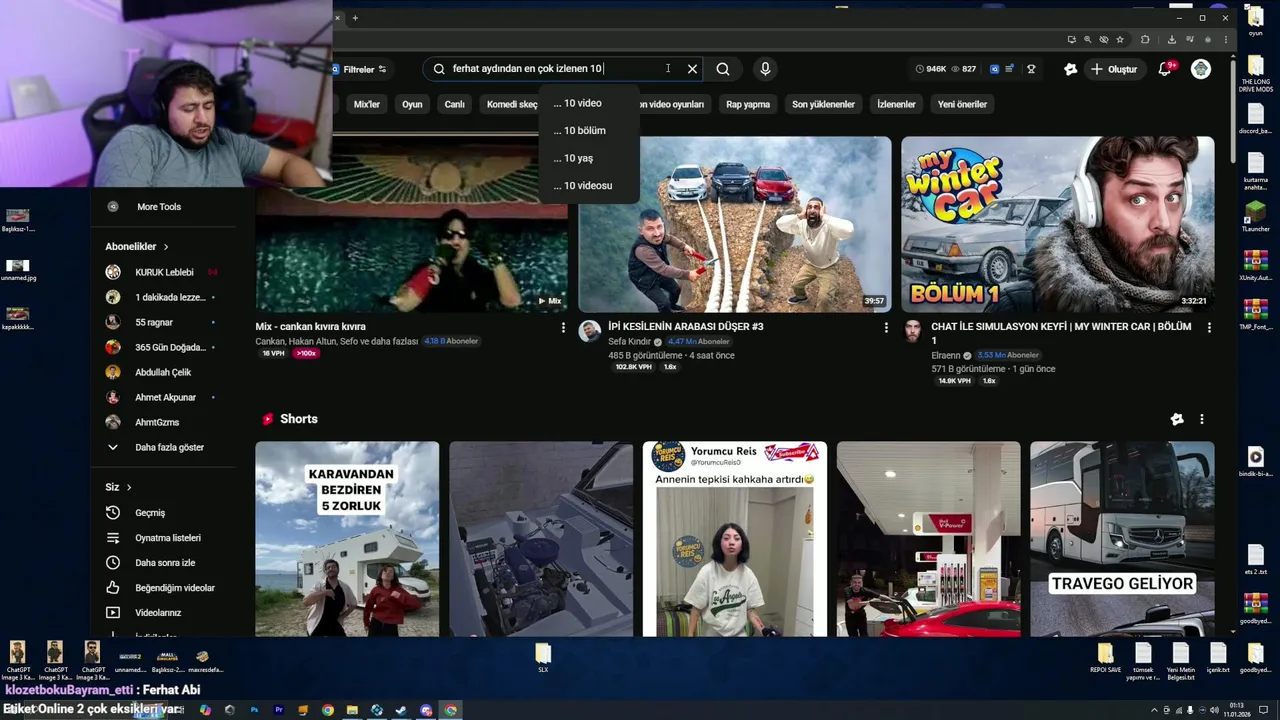
Task: Open the Yorumcu Reis short
Action: [x=735, y=539]
